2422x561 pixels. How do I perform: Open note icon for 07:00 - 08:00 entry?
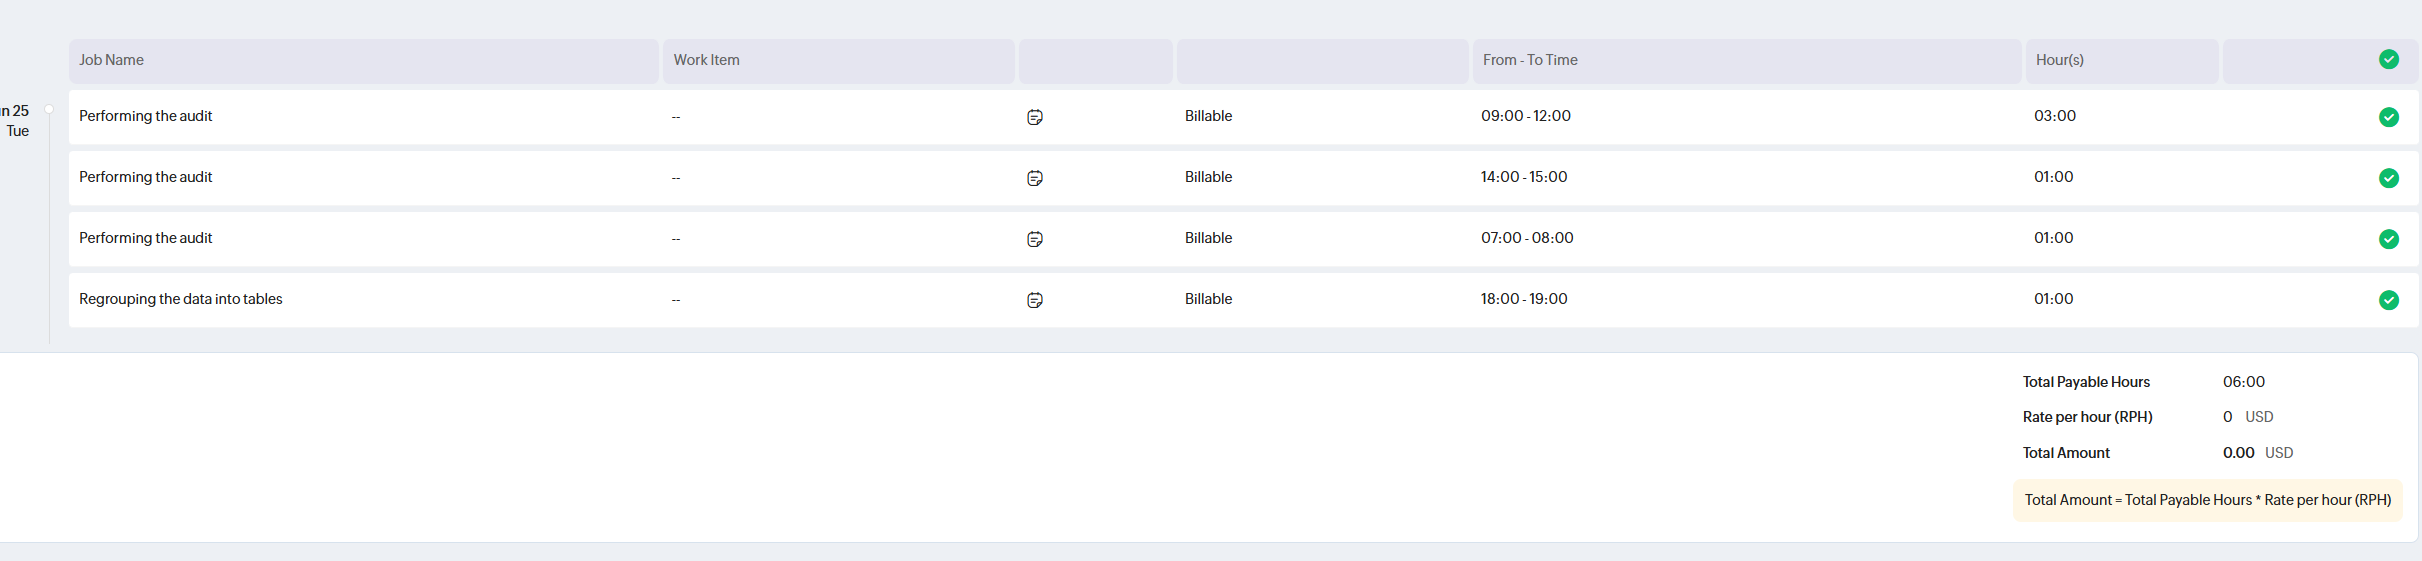(1035, 239)
